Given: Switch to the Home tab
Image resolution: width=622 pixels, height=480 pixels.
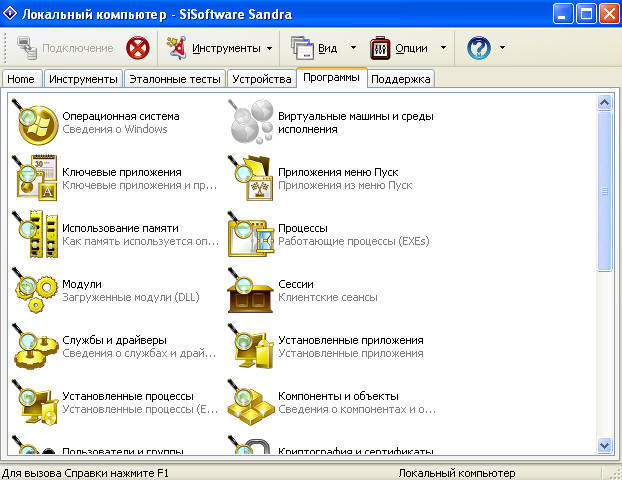Looking at the screenshot, I should tap(21, 79).
